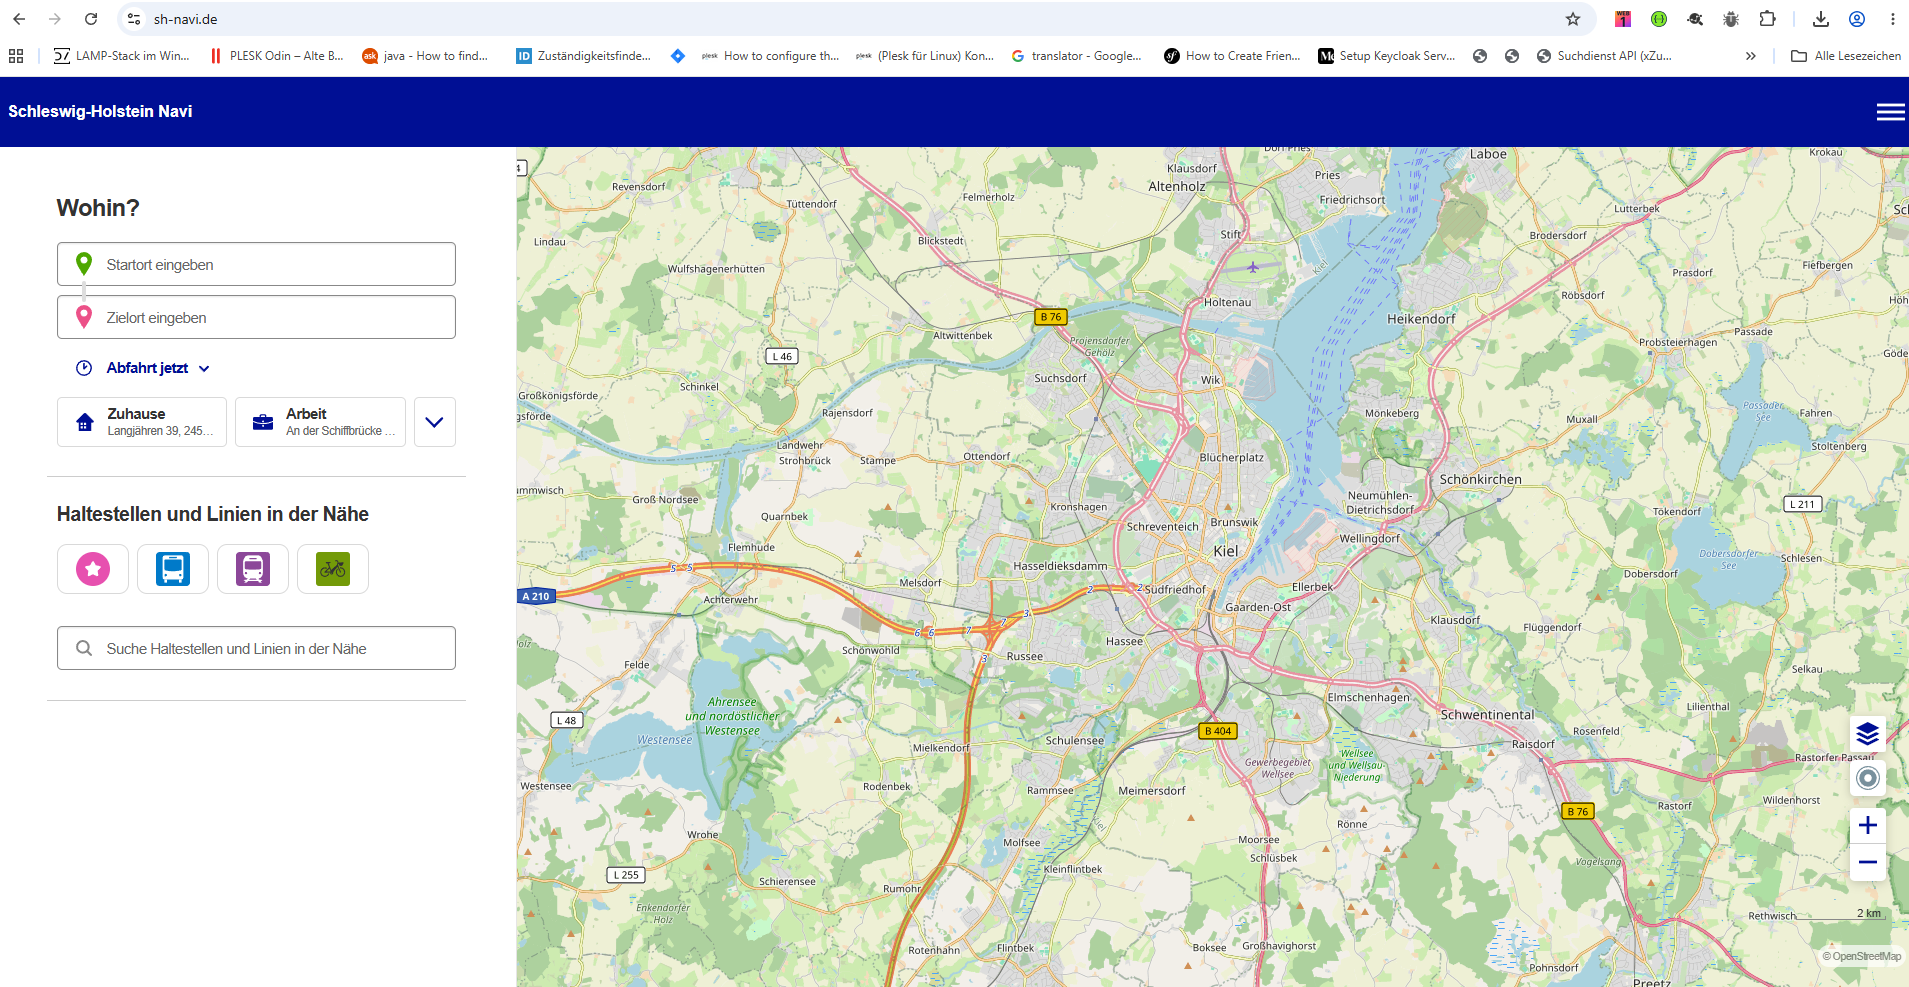Click the clock icon beside Abfahrt jetzt
The width and height of the screenshot is (1909, 987).
coord(84,368)
